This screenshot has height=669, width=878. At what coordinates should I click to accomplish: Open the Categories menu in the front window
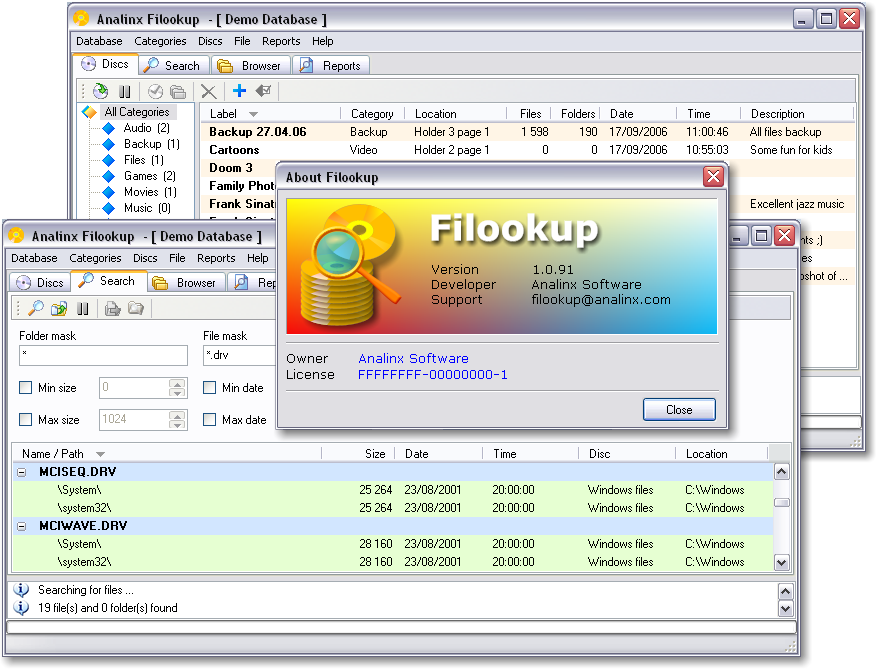[x=95, y=258]
